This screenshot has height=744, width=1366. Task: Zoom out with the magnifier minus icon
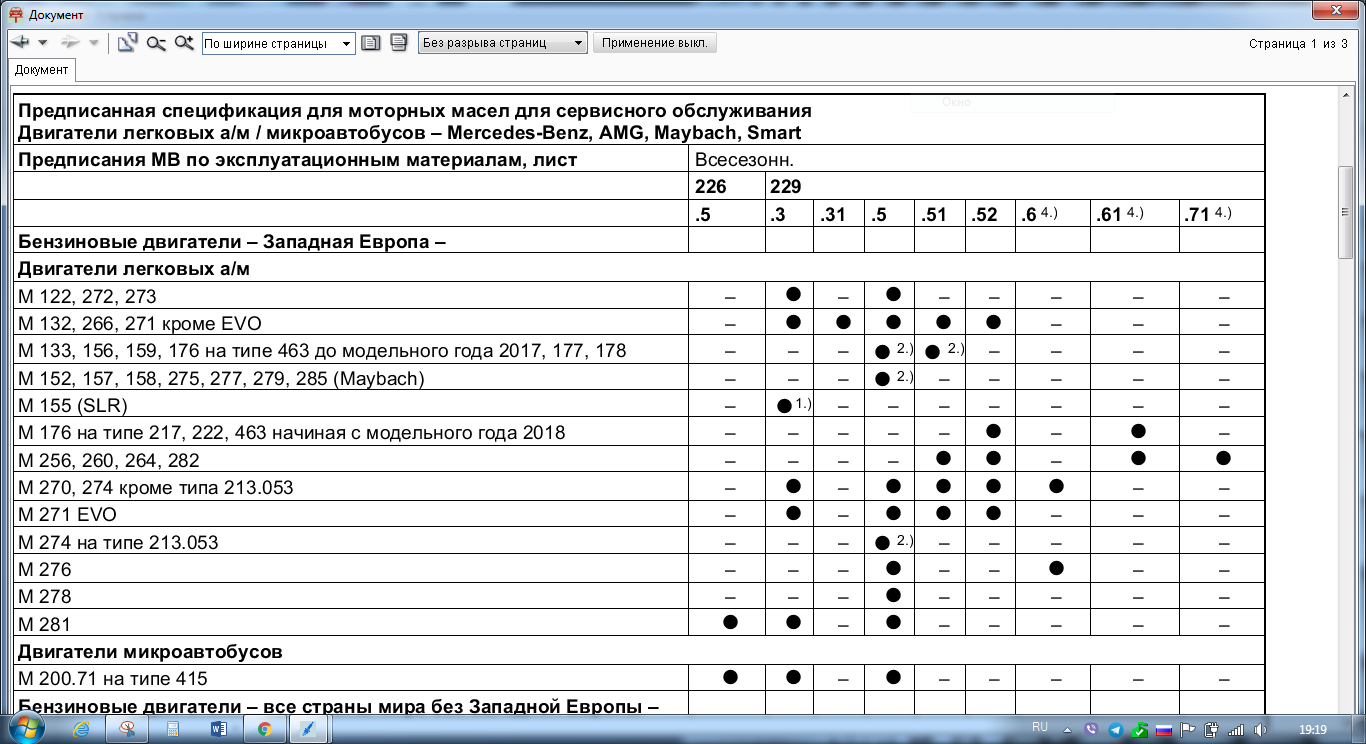[155, 43]
